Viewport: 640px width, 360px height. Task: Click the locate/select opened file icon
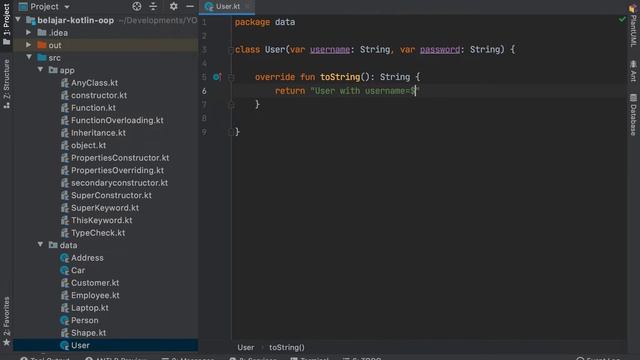point(137,6)
